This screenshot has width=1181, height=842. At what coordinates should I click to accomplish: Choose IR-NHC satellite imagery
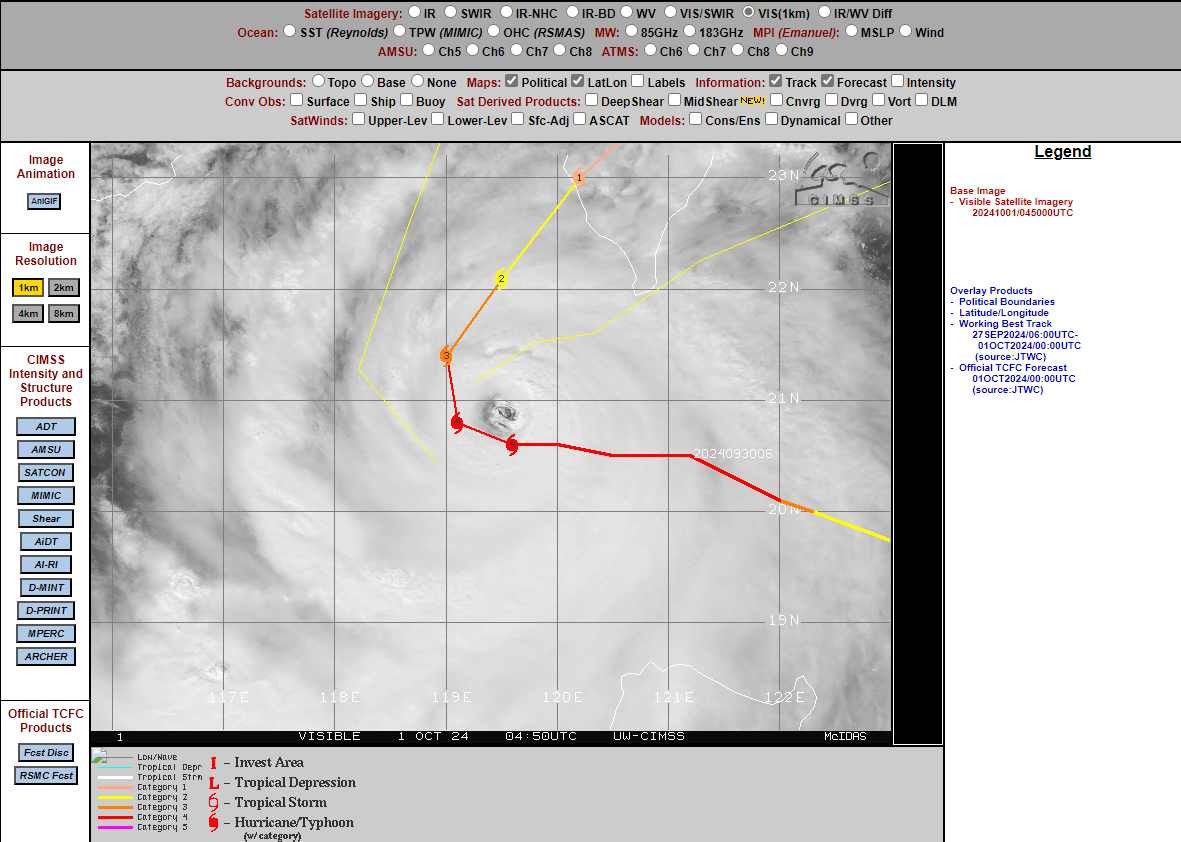pos(507,12)
